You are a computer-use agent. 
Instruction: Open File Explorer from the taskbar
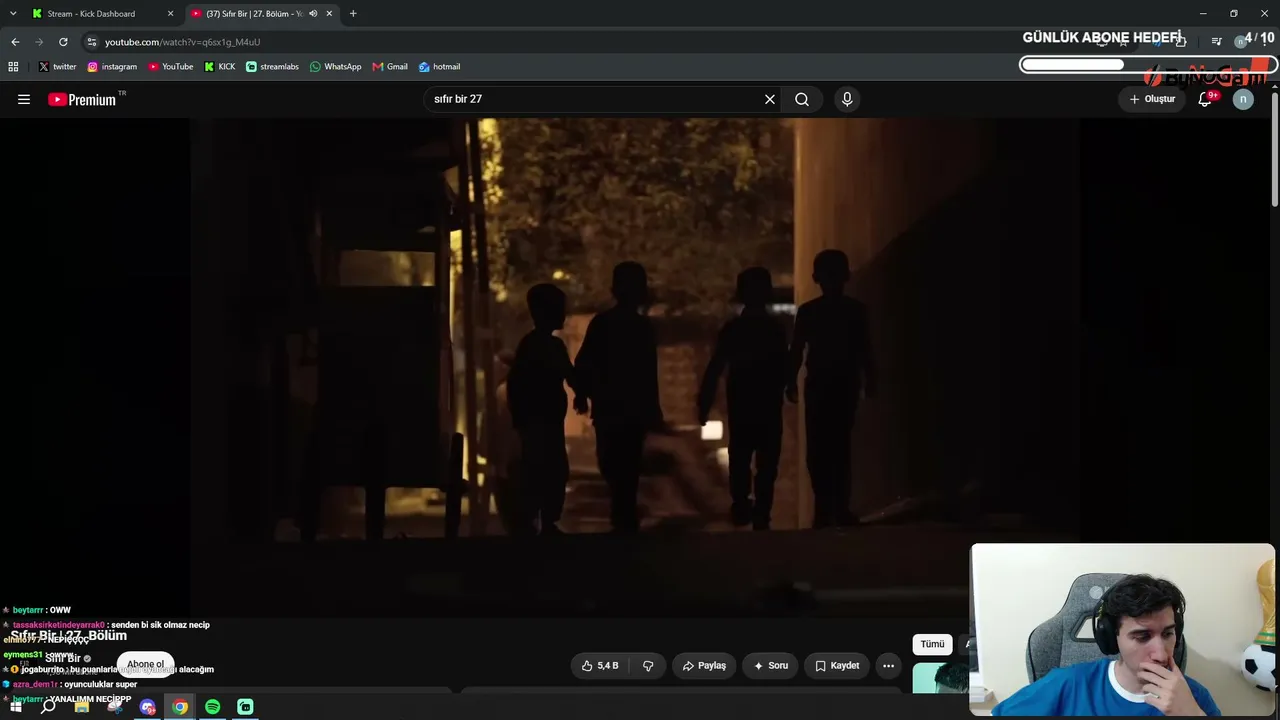82,707
